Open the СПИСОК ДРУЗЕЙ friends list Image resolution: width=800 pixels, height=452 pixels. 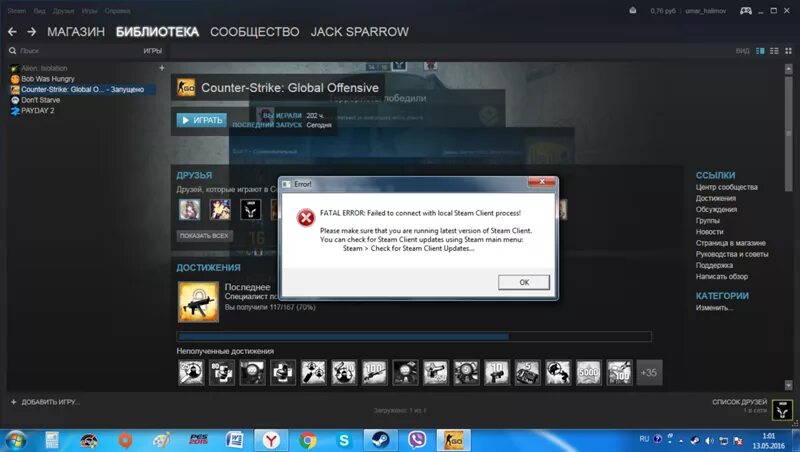740,402
